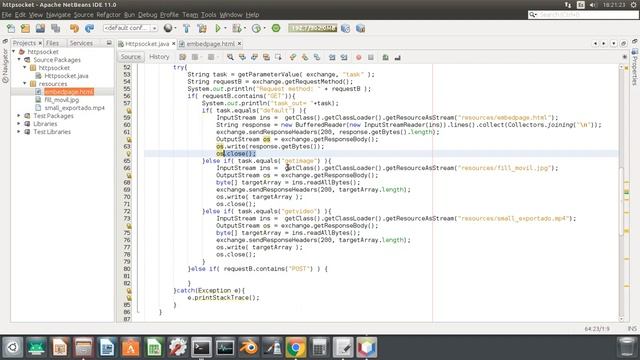Open the default configuration combo box
Screen dimensions: 640x360
click(x=130, y=28)
